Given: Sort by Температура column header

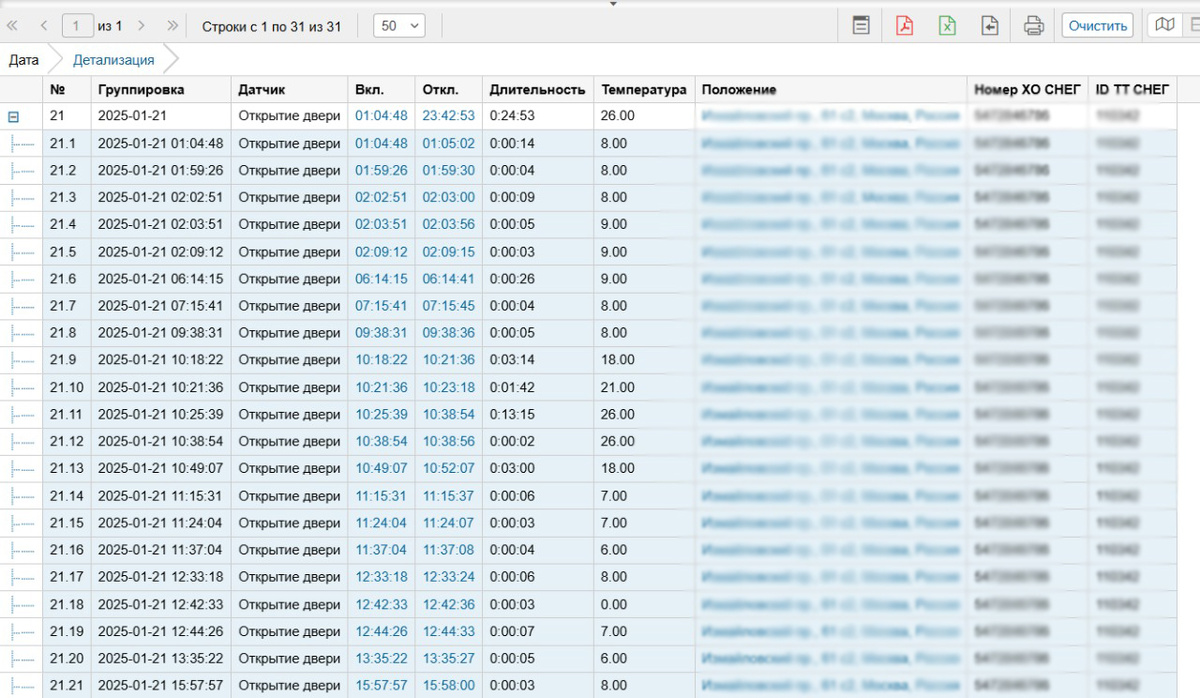Looking at the screenshot, I should [644, 89].
